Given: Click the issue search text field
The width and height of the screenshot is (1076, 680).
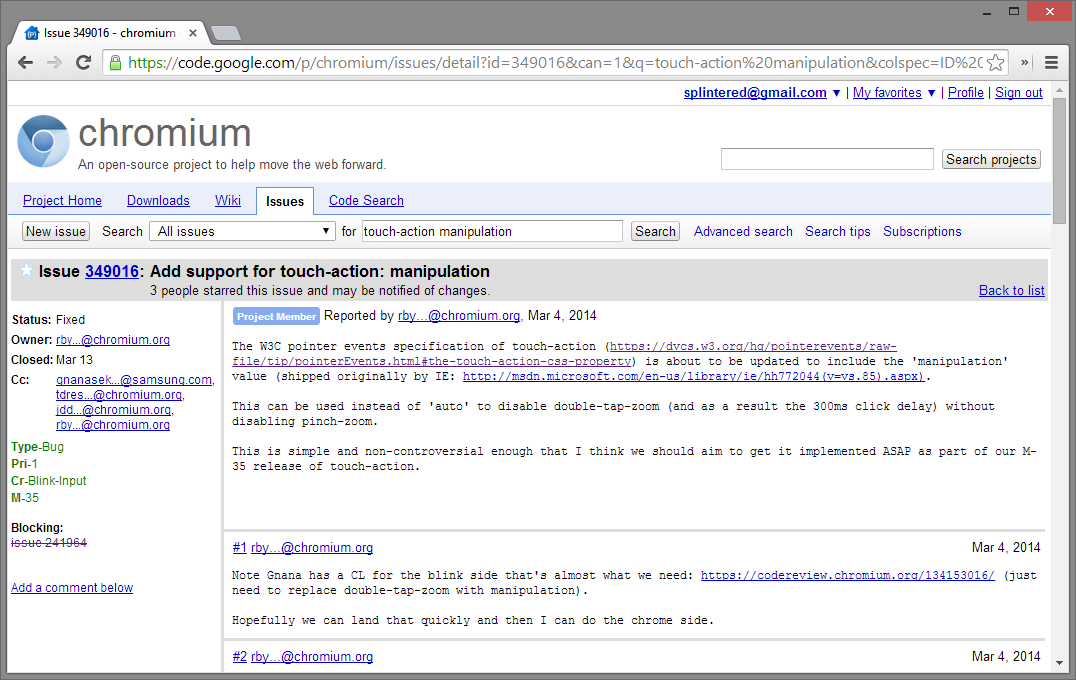Looking at the screenshot, I should tap(491, 231).
